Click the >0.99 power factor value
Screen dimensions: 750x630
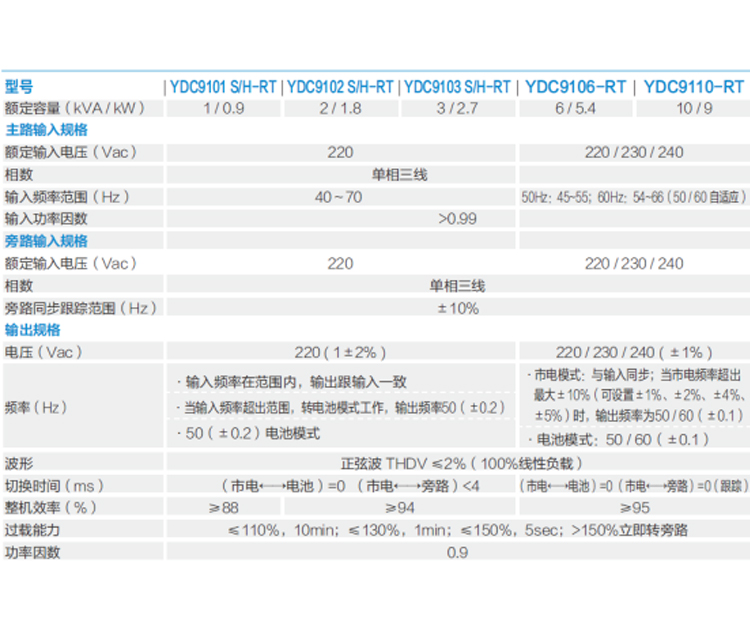pos(457,219)
